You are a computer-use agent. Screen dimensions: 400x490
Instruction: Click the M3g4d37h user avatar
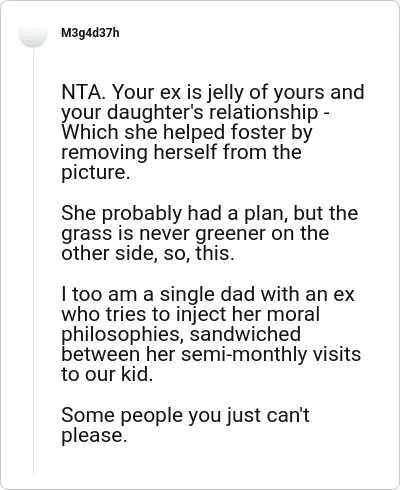(x=33, y=36)
